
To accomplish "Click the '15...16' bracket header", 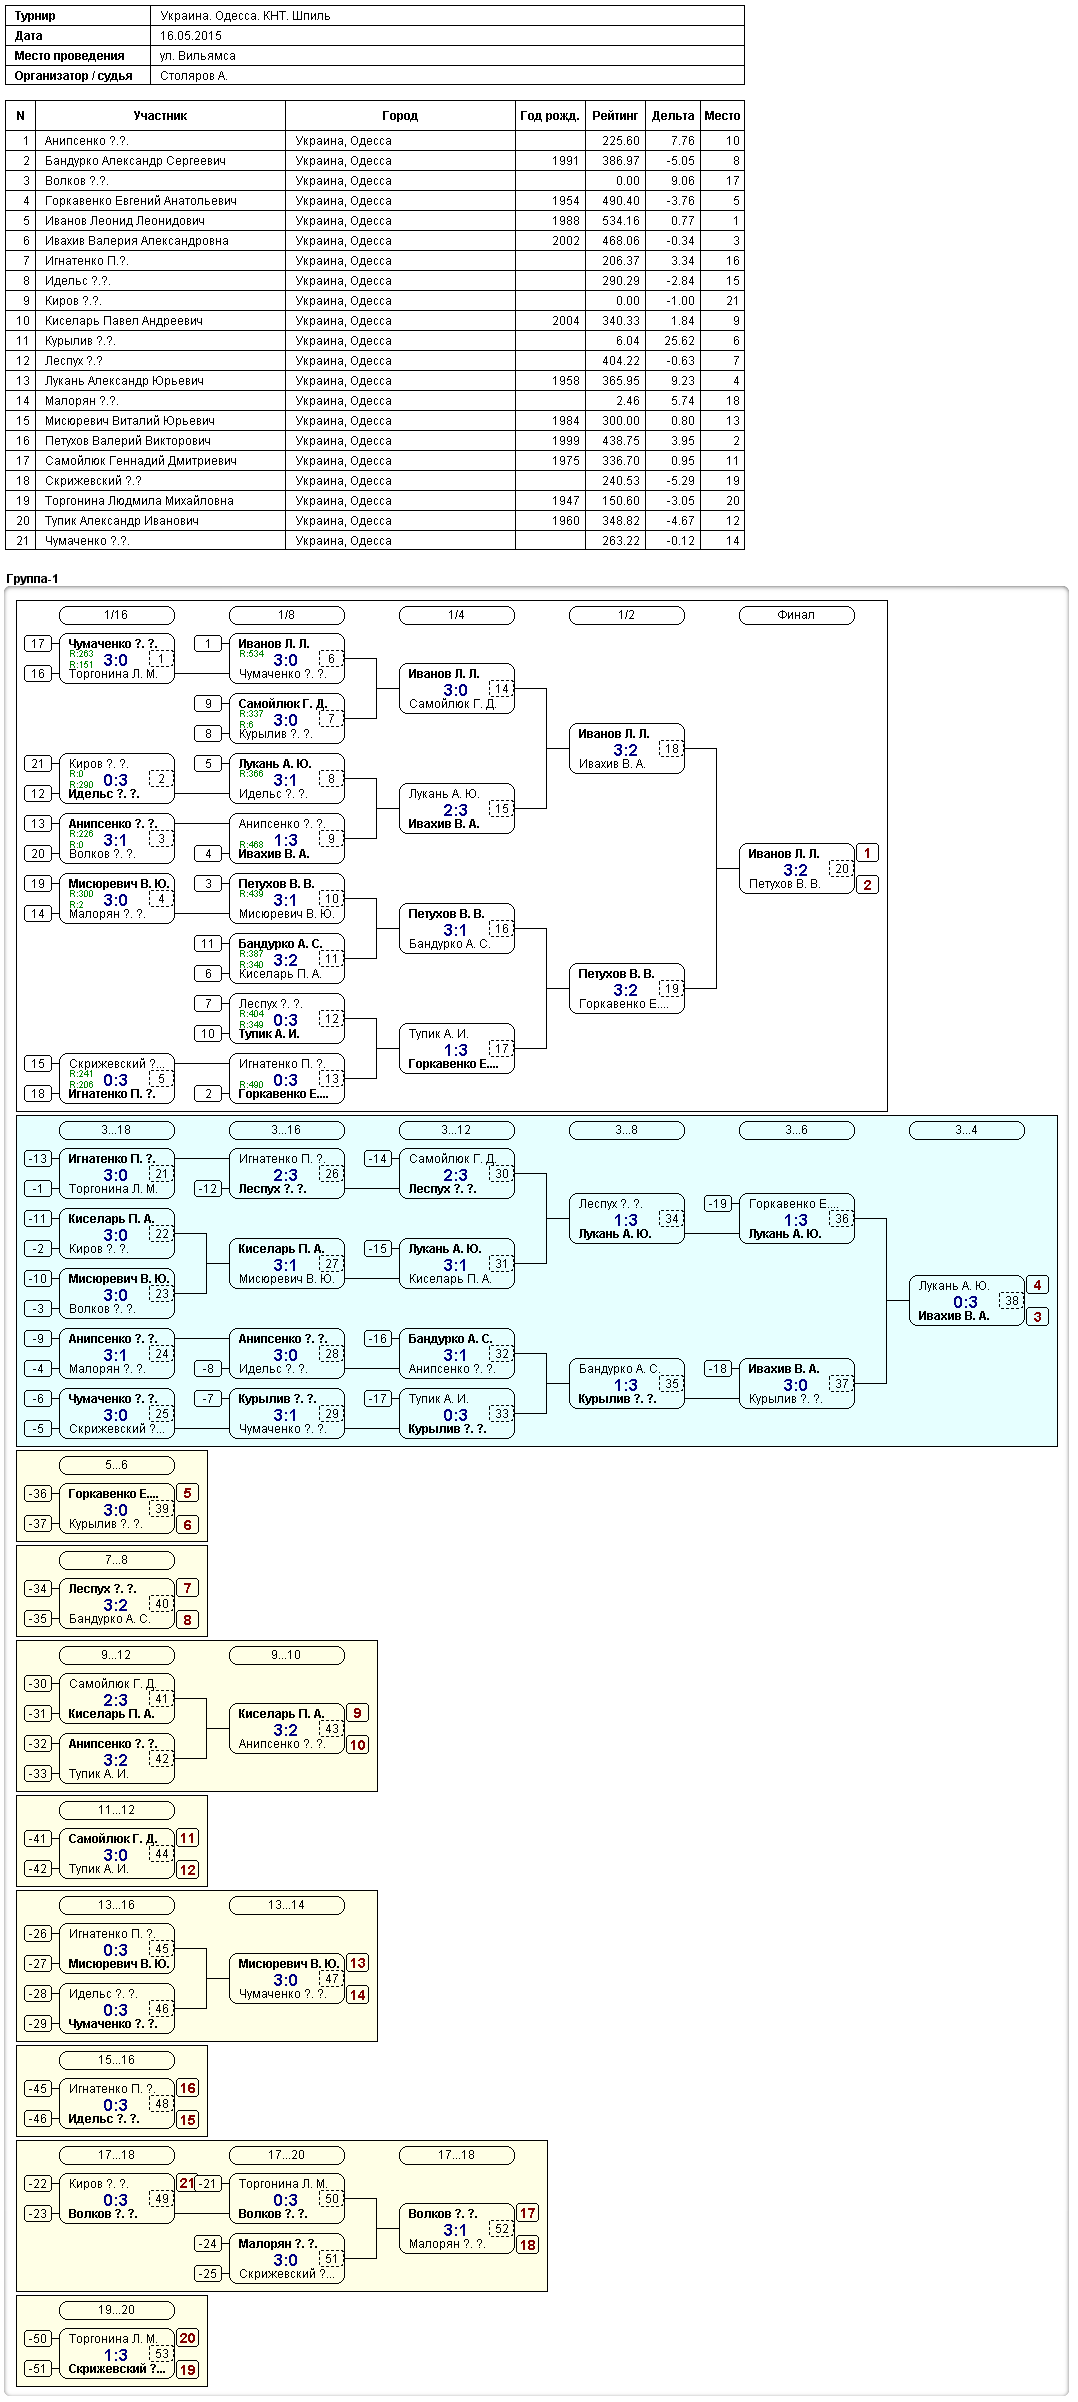I will [x=117, y=2060].
